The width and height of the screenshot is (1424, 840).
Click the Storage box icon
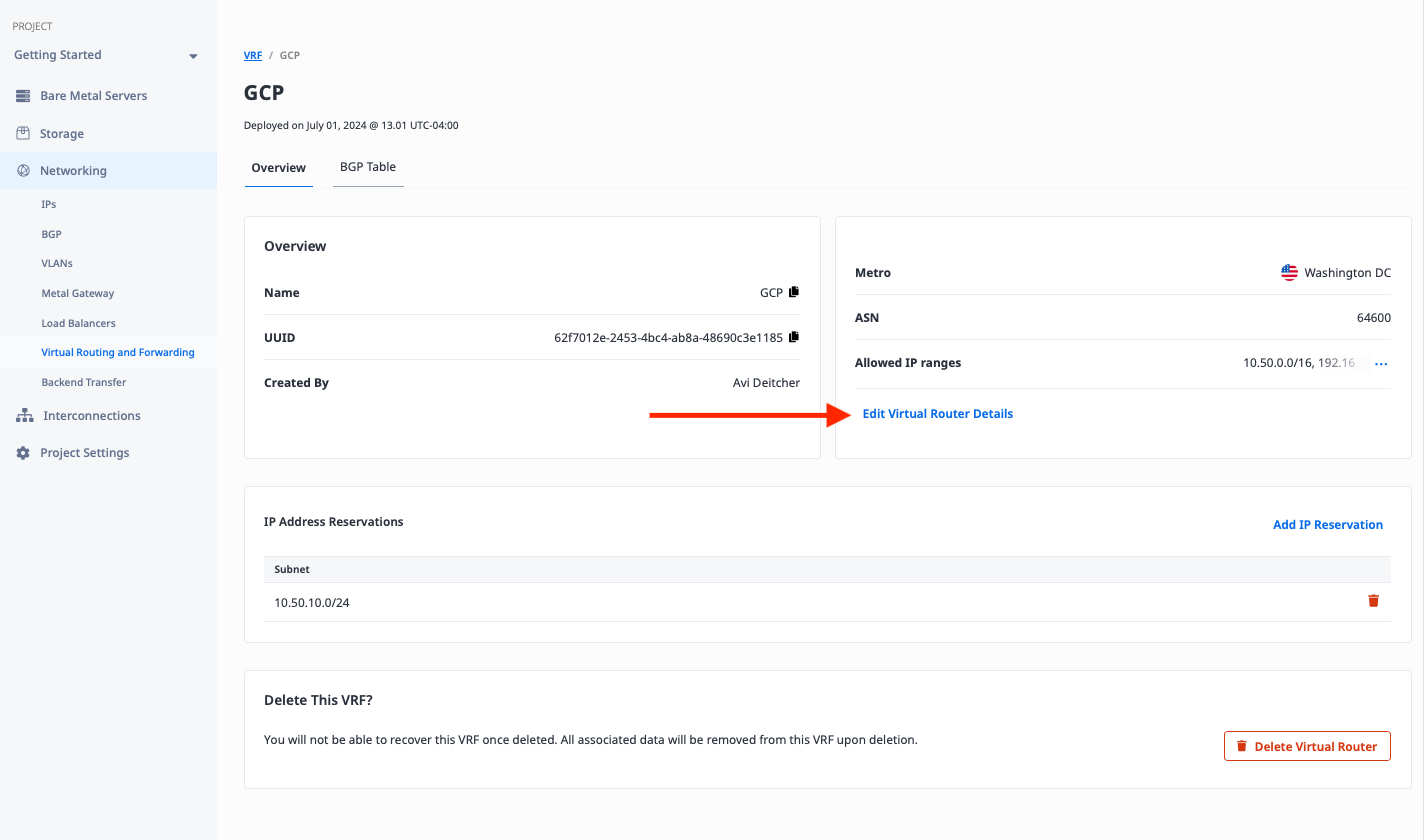23,133
